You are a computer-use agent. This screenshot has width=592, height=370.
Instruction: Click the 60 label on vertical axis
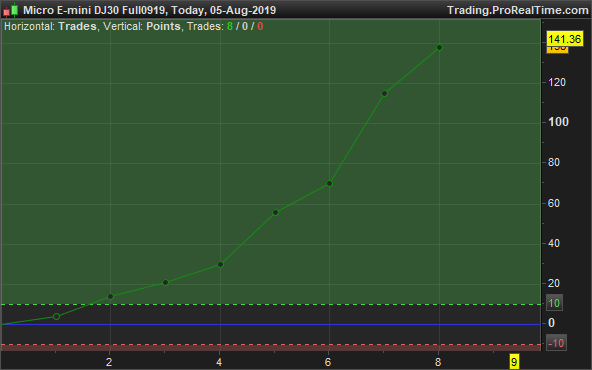[554, 204]
